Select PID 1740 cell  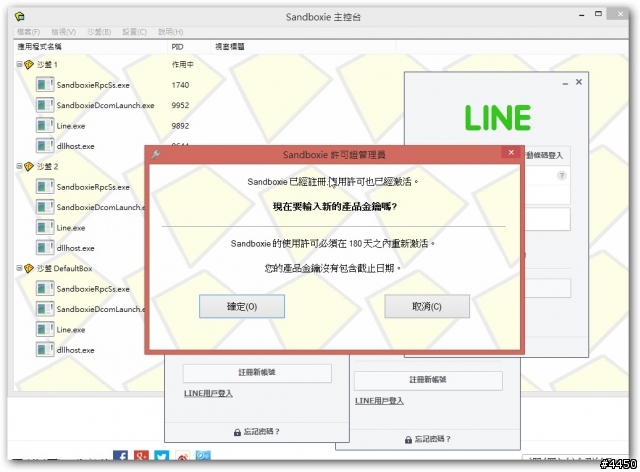[180, 85]
